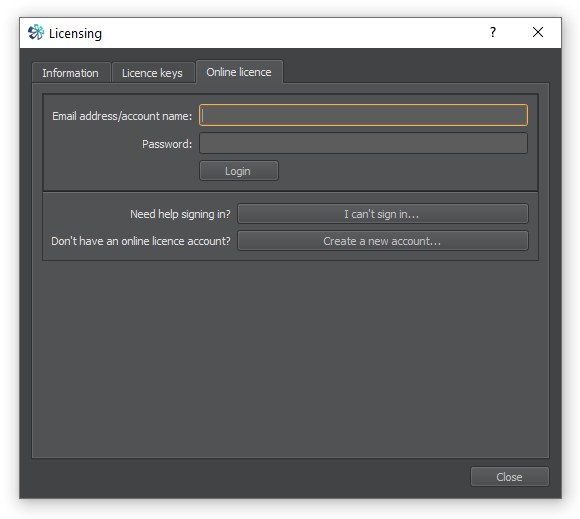Click the Licensing app logo icon

click(36, 33)
